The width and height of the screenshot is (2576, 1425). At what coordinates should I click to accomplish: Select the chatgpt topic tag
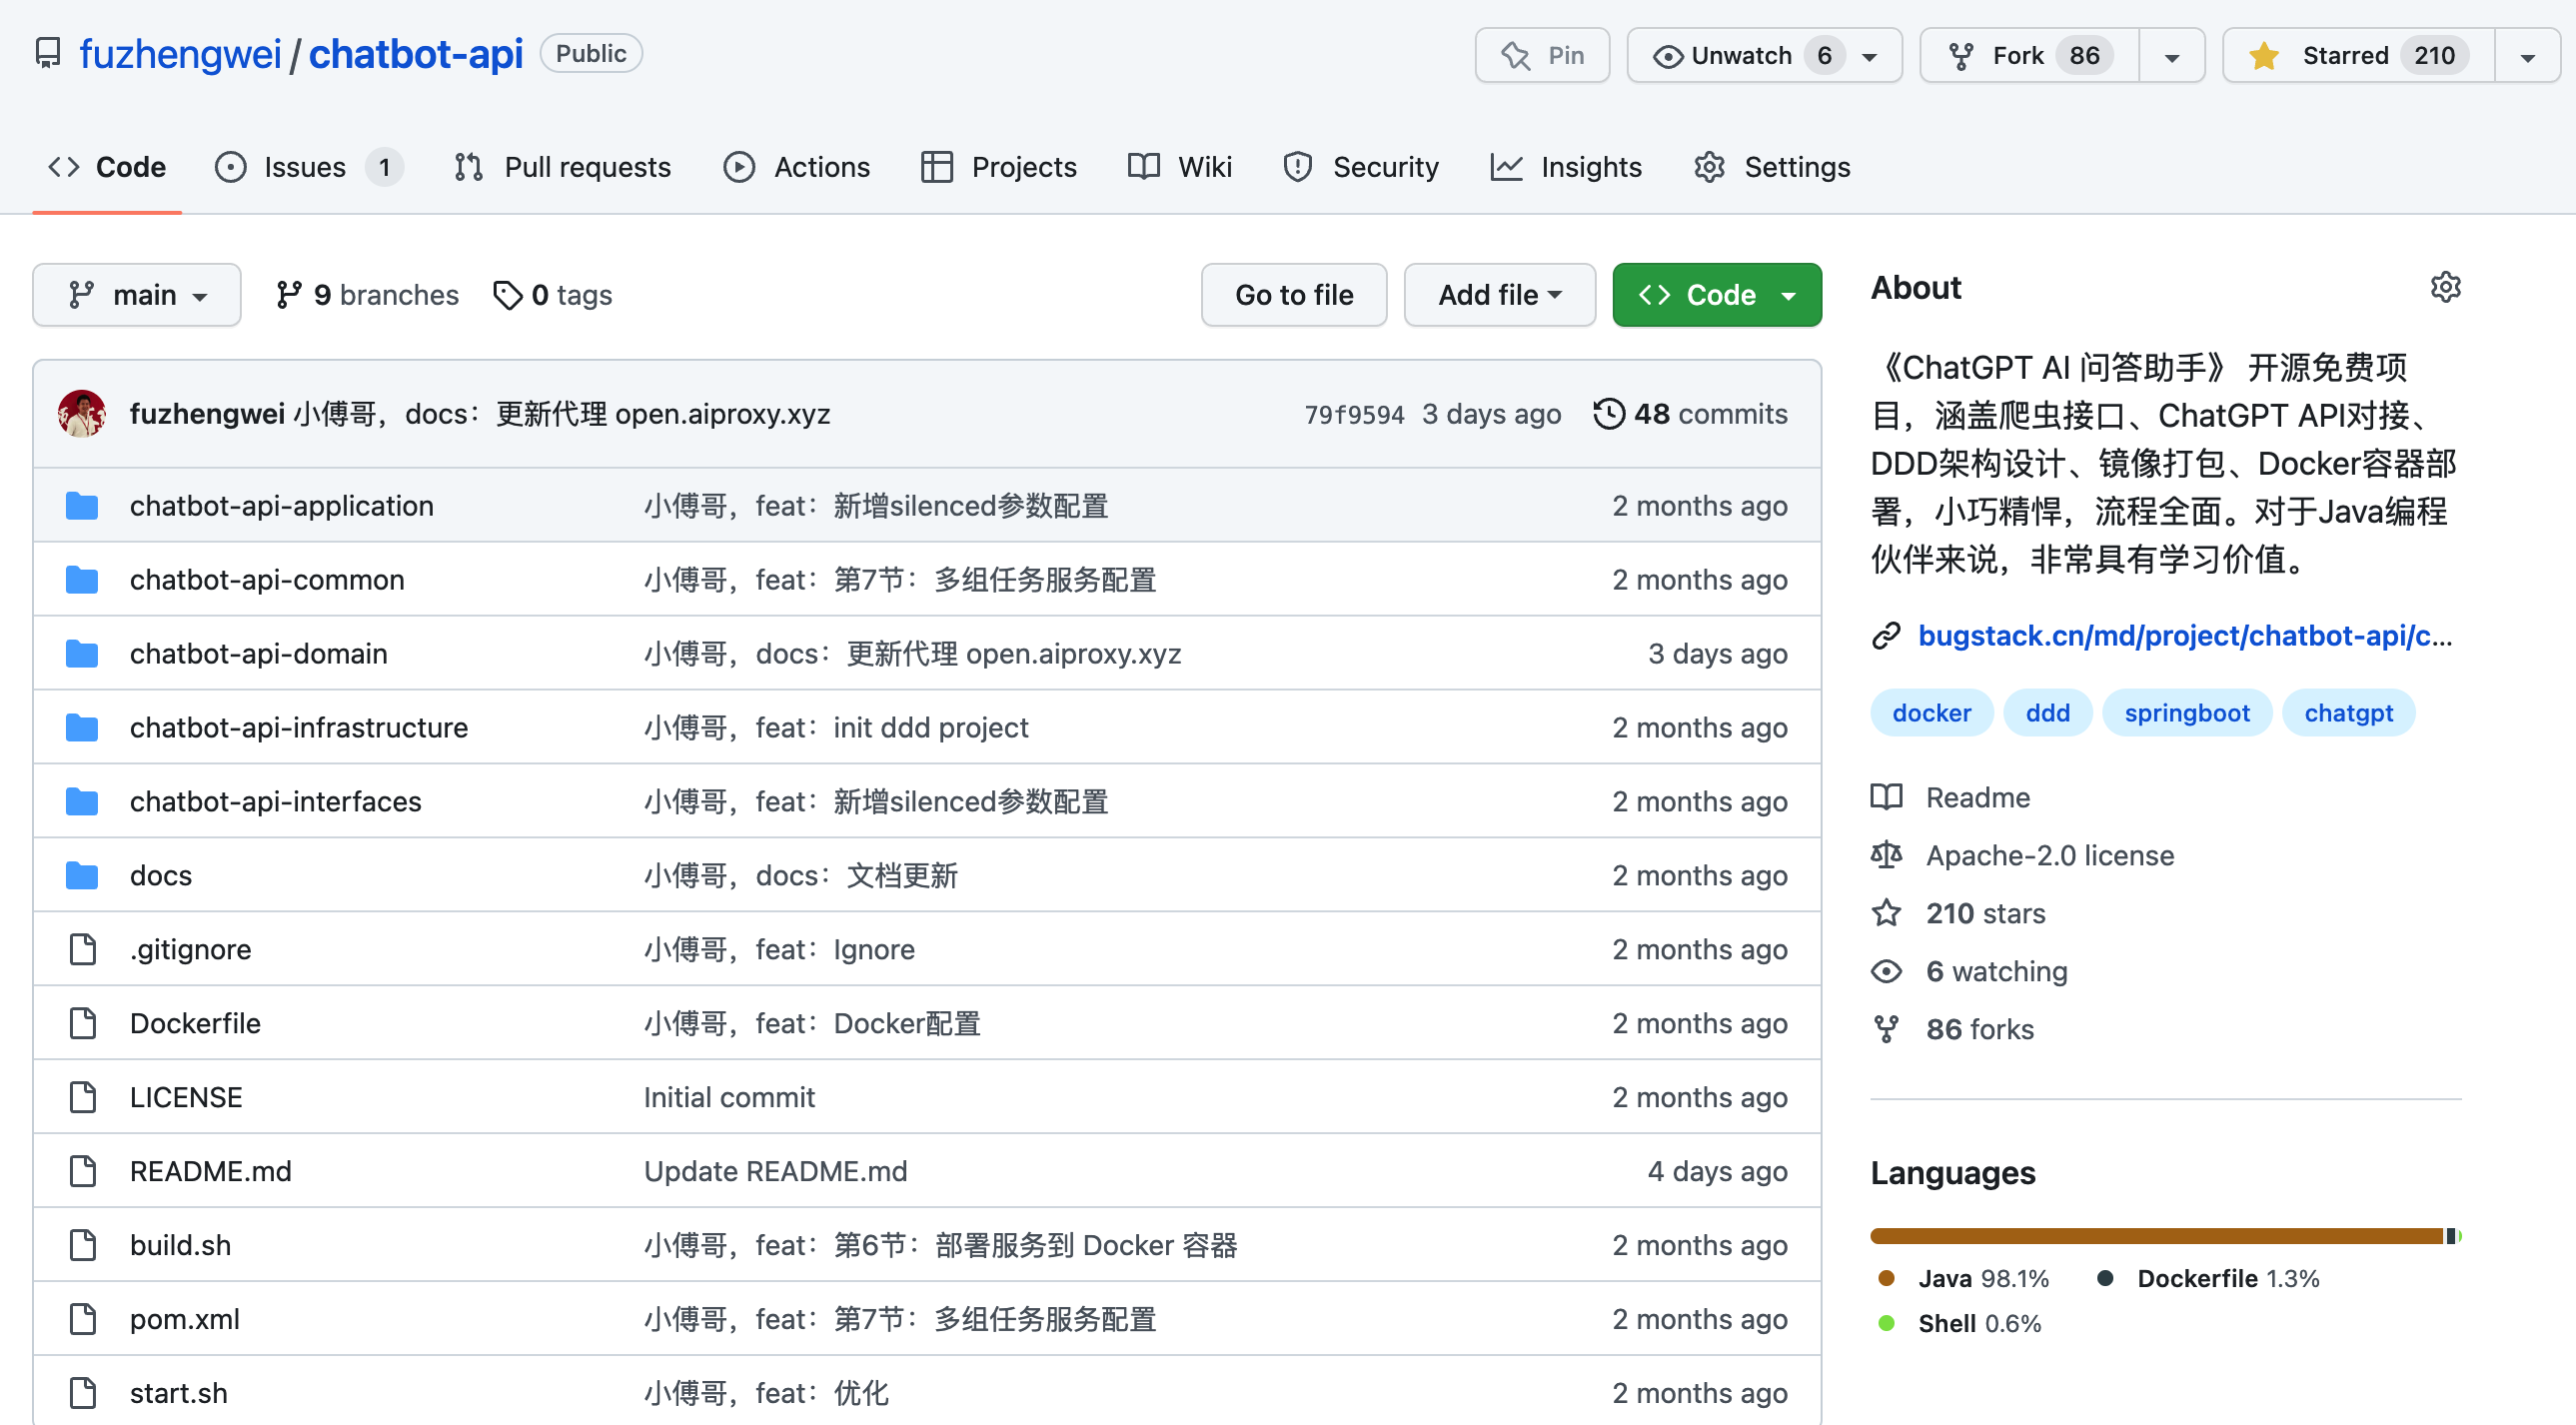pos(2348,713)
